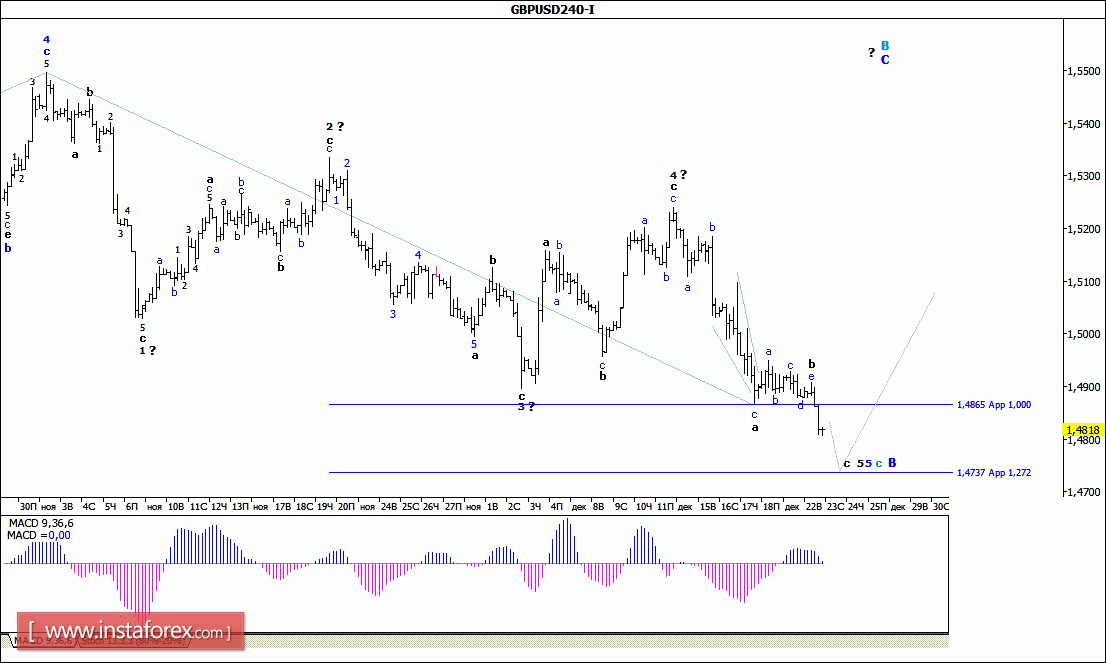Screen dimensions: 1106x663
Task: Click the 1,5500 price scale label
Action: click(x=1084, y=71)
